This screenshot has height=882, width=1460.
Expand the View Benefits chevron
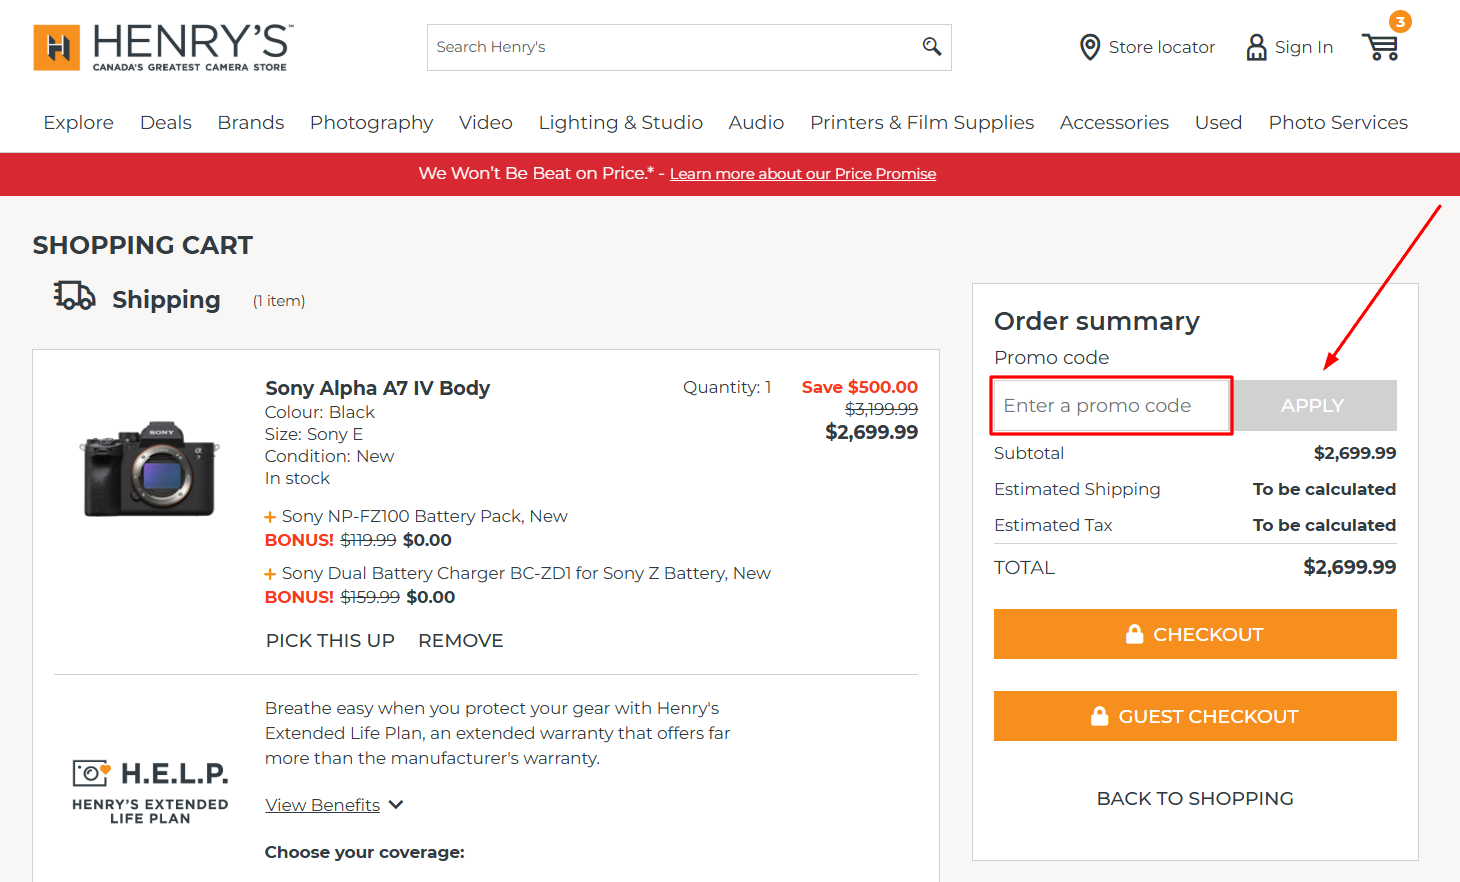pos(396,805)
